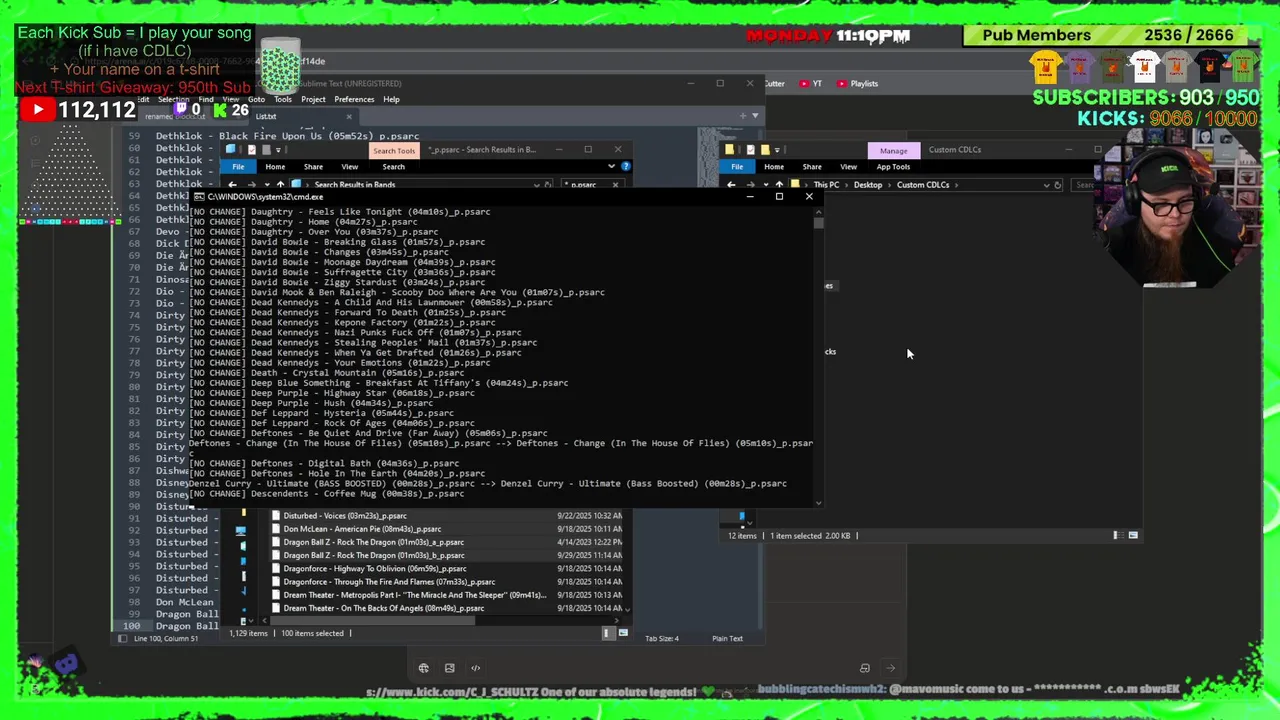Open the Playlists bookmark in the browser
Viewport: 1280px width, 720px height.
tap(858, 84)
